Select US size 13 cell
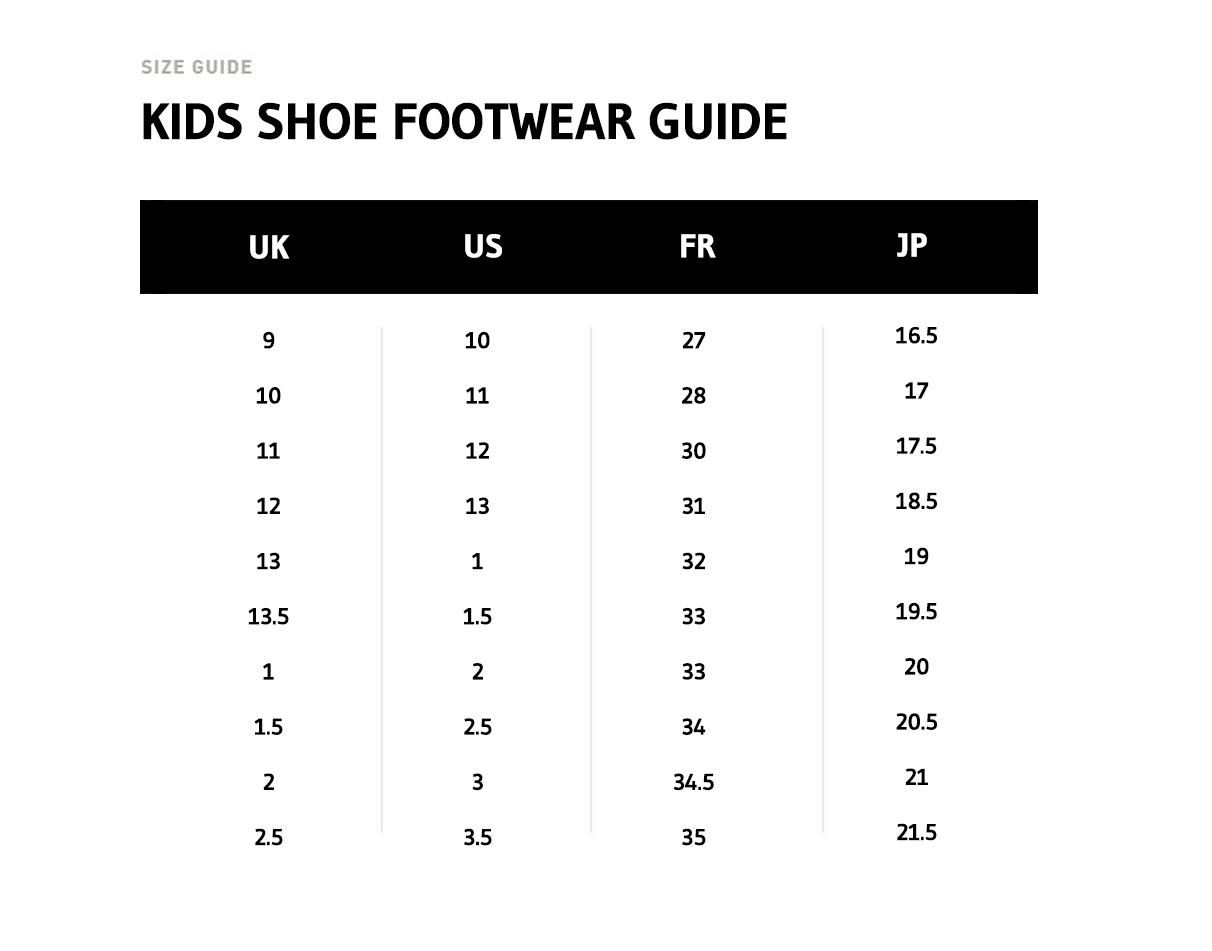The height and width of the screenshot is (951, 1212). [x=477, y=506]
